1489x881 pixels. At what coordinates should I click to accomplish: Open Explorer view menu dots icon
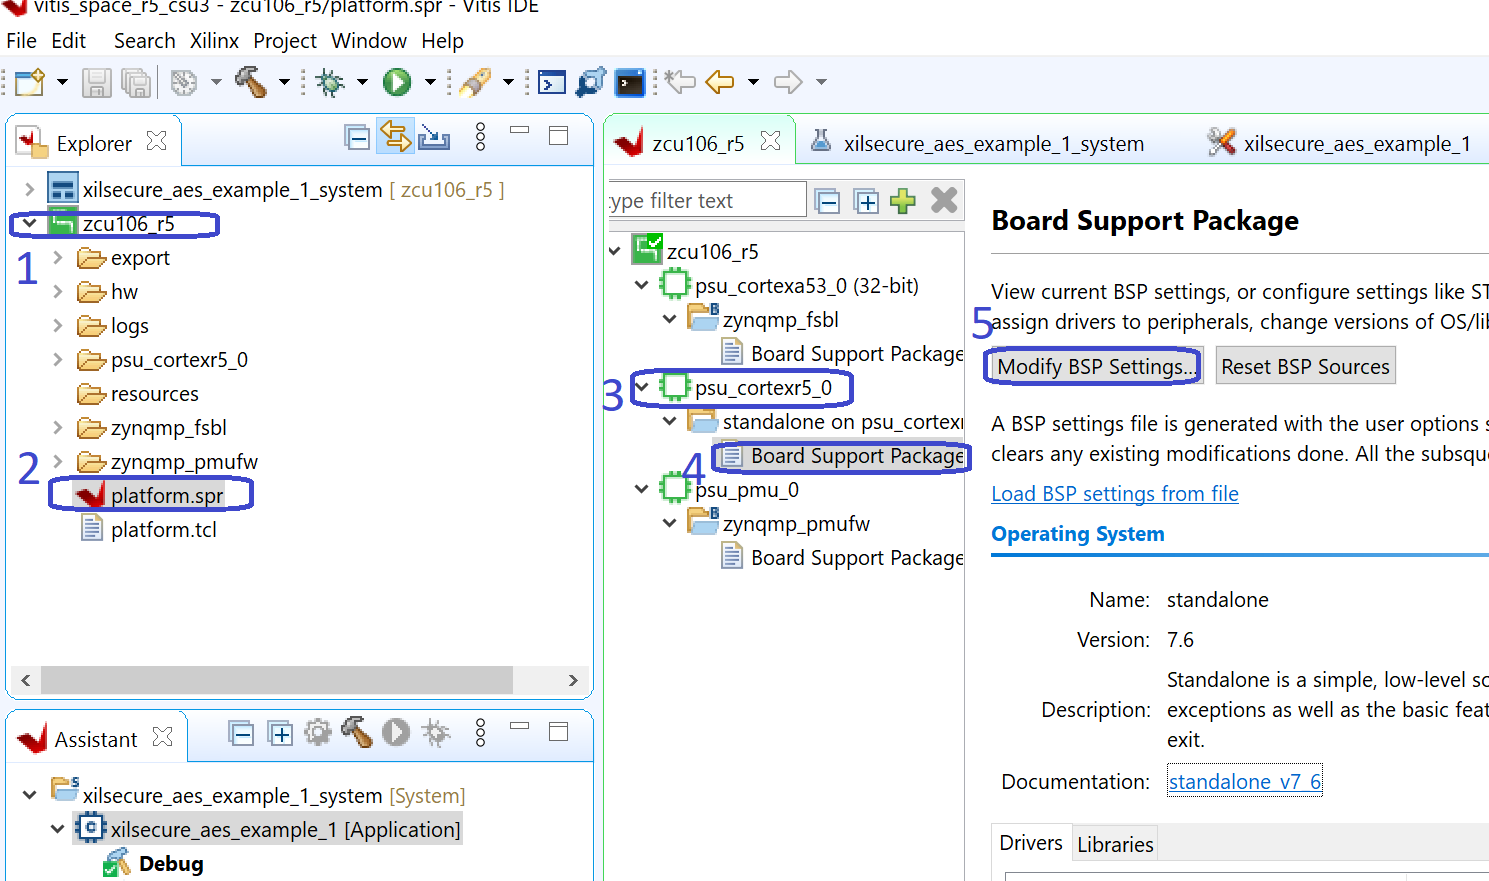480,137
